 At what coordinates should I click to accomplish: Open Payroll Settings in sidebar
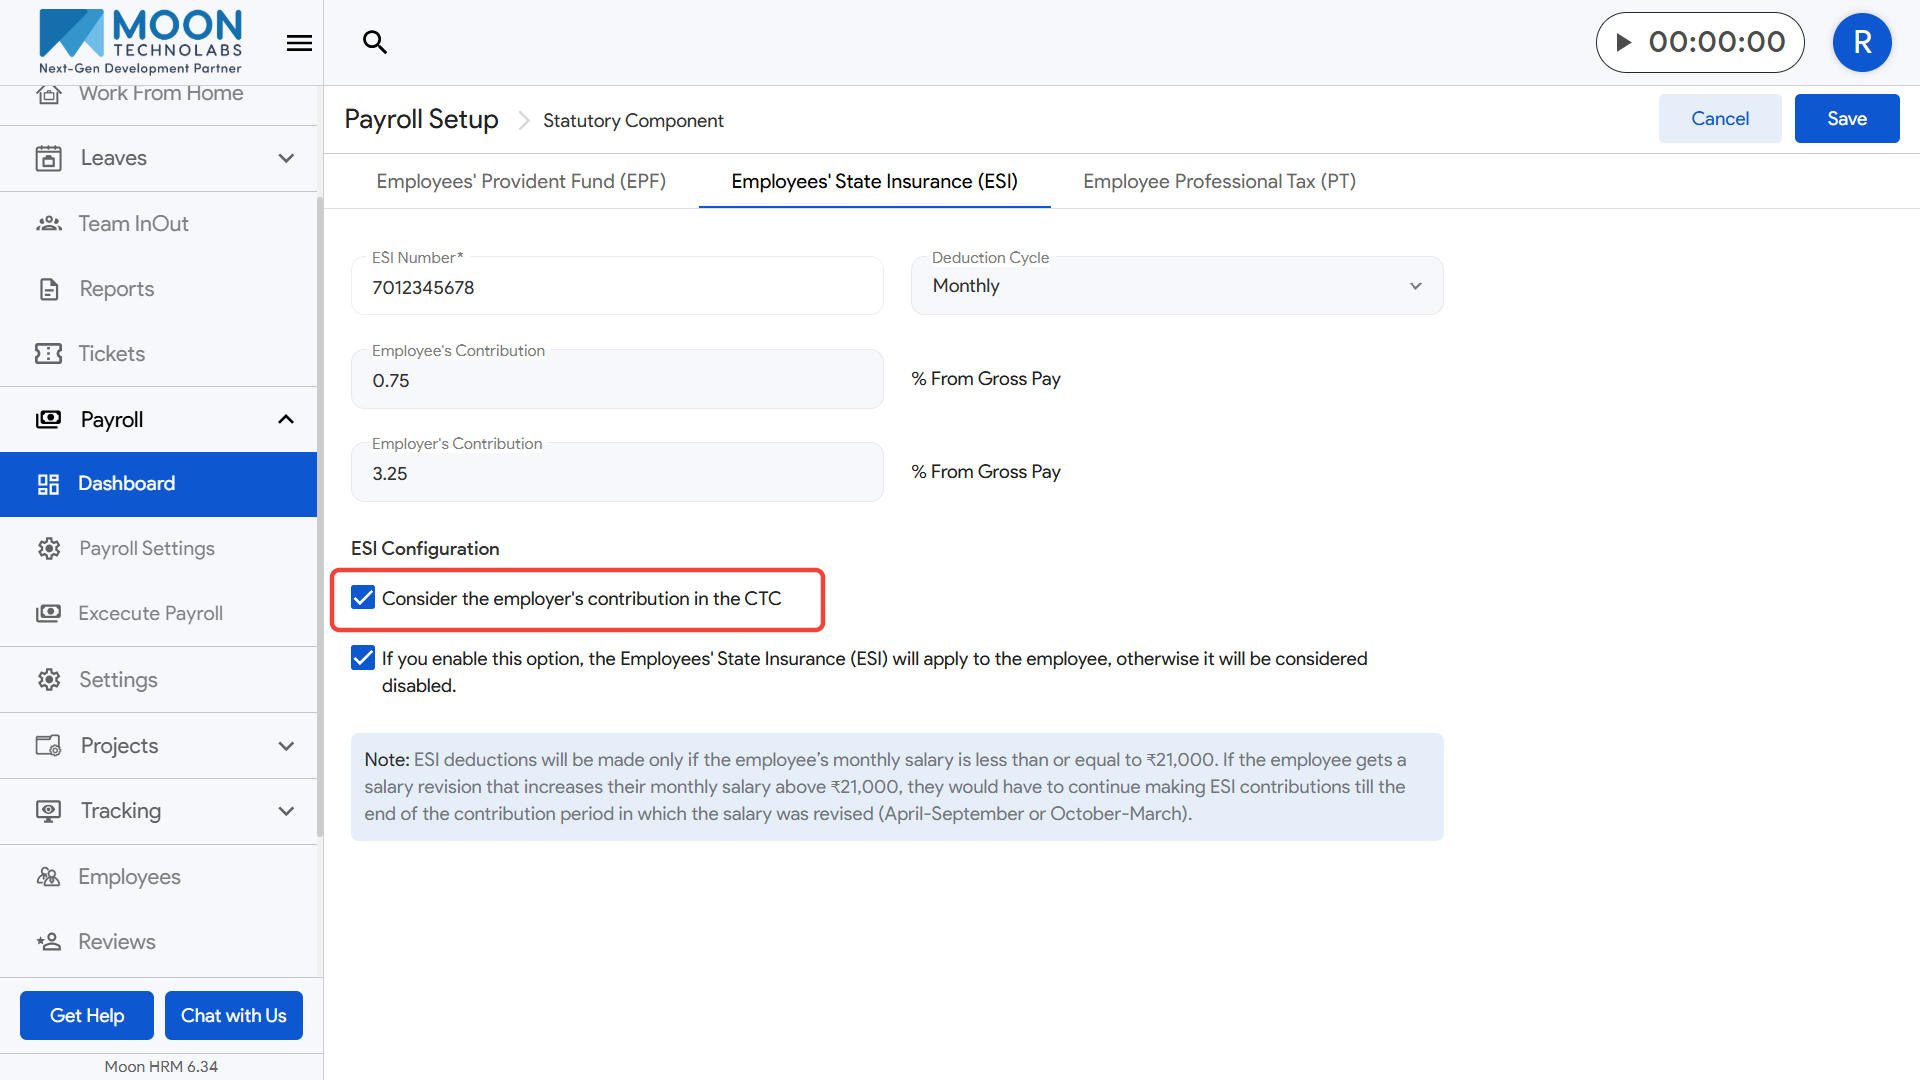(146, 548)
